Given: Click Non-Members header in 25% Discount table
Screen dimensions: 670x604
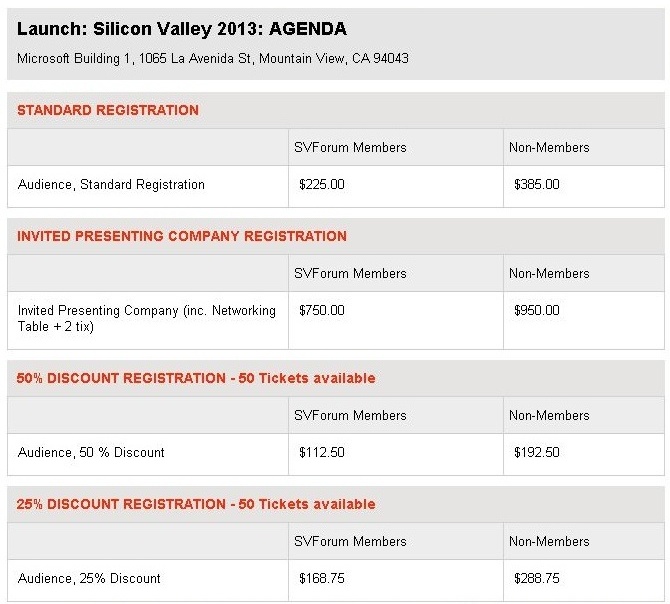Looking at the screenshot, I should click(x=549, y=542).
